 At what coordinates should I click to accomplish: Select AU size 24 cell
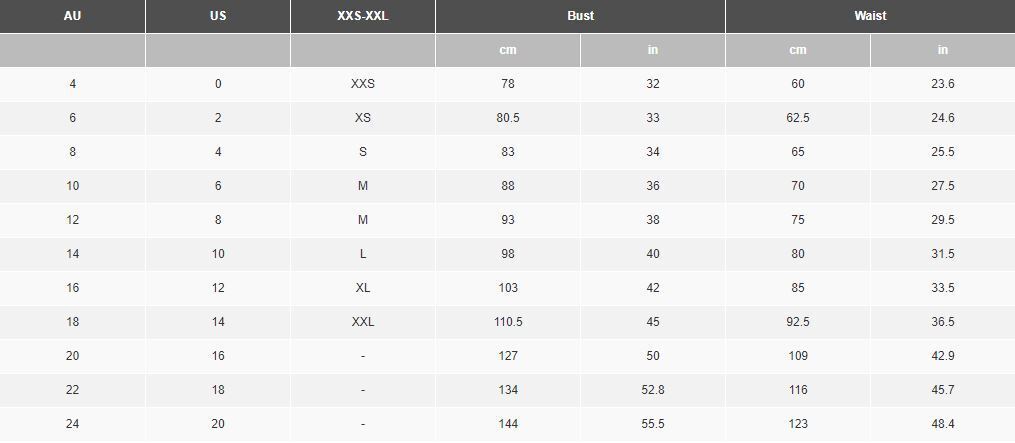pyautogui.click(x=72, y=424)
